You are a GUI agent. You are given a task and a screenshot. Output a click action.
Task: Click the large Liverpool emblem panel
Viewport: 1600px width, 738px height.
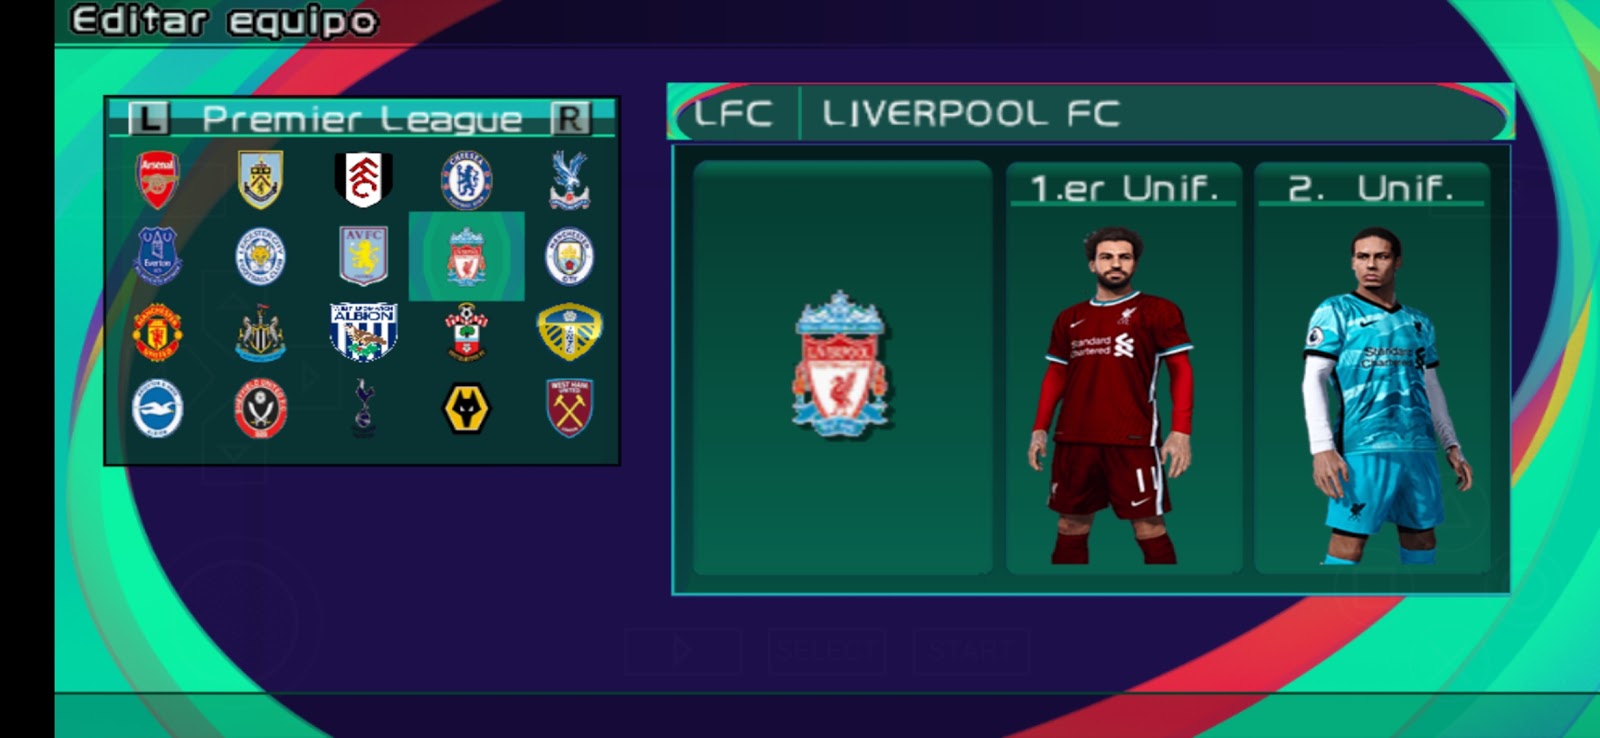click(842, 368)
